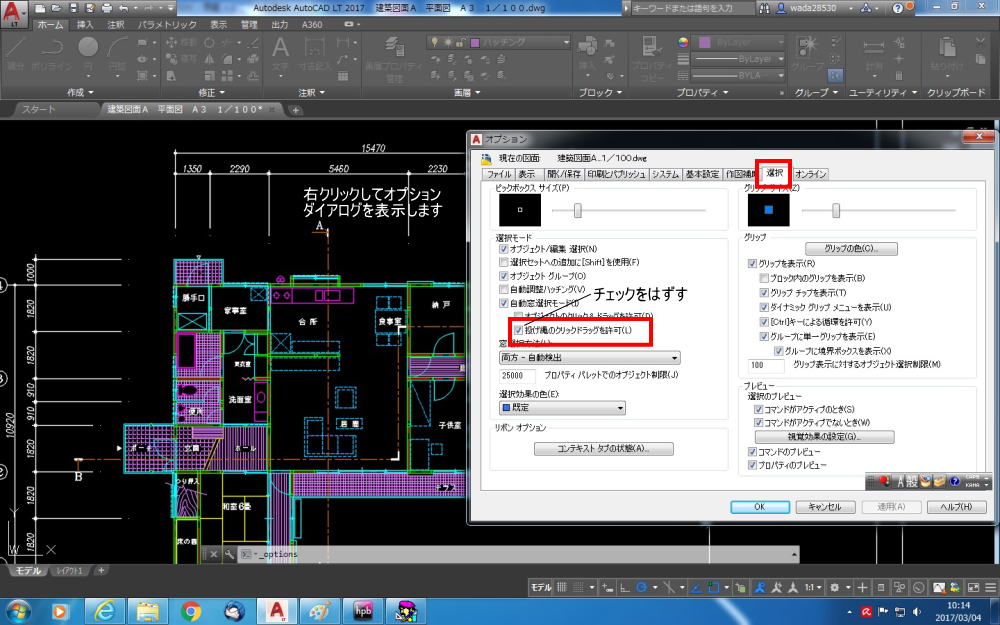Toggle the オブジェクト/編集 選択(N) checkbox
1000x625 pixels.
[504, 249]
